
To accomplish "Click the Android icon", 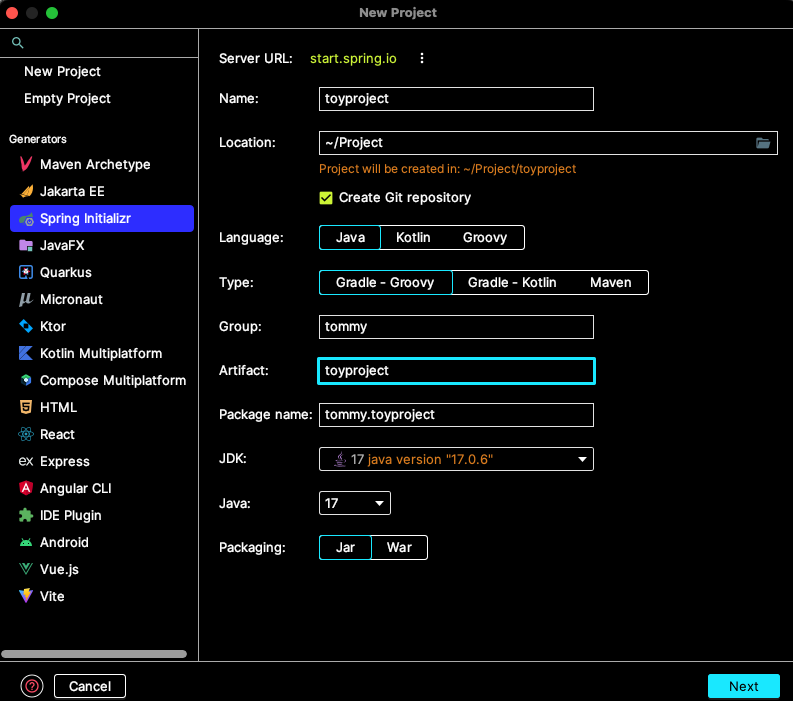I will 26,542.
